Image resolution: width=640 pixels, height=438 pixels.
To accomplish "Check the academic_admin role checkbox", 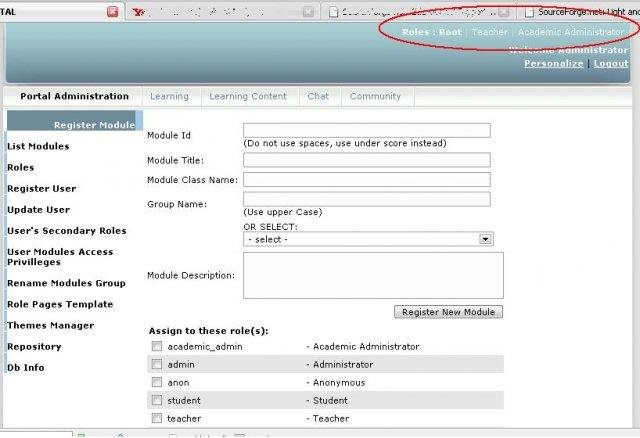I will point(157,347).
